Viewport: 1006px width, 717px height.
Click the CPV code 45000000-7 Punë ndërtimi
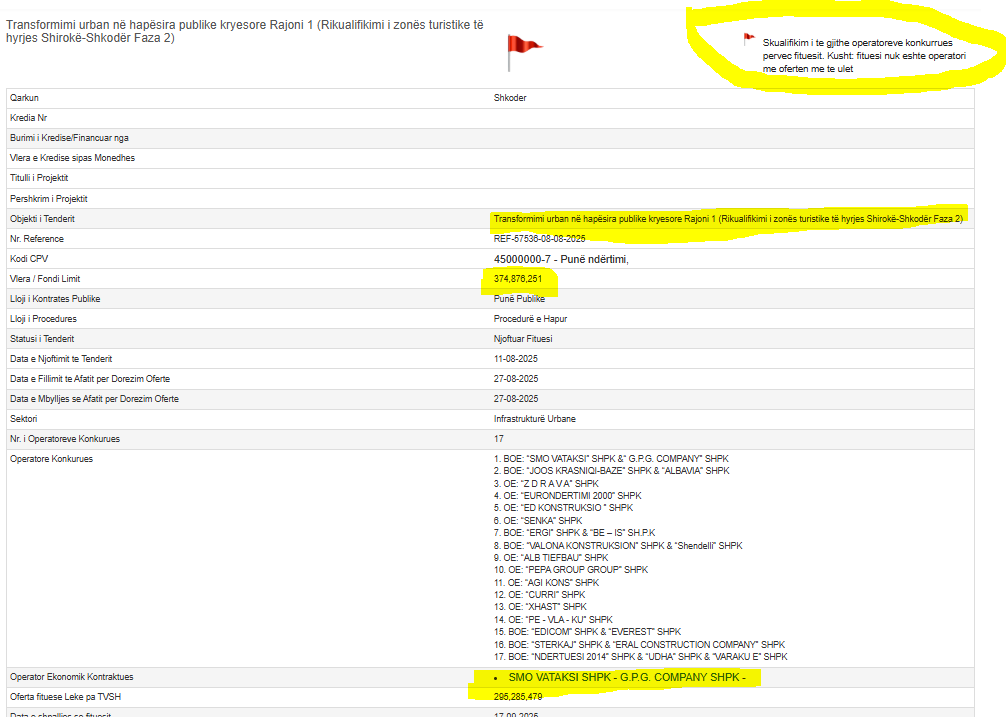coord(560,259)
